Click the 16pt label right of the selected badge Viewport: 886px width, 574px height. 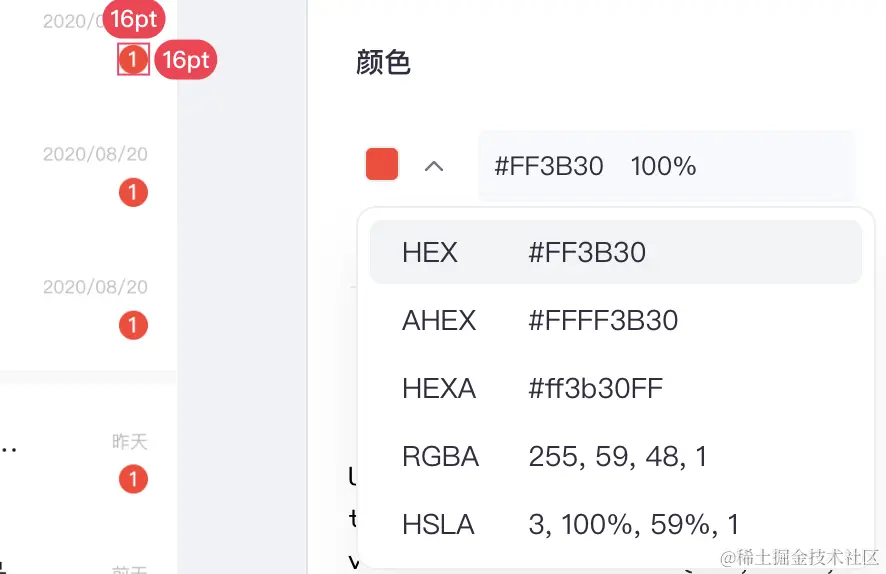(x=185, y=60)
